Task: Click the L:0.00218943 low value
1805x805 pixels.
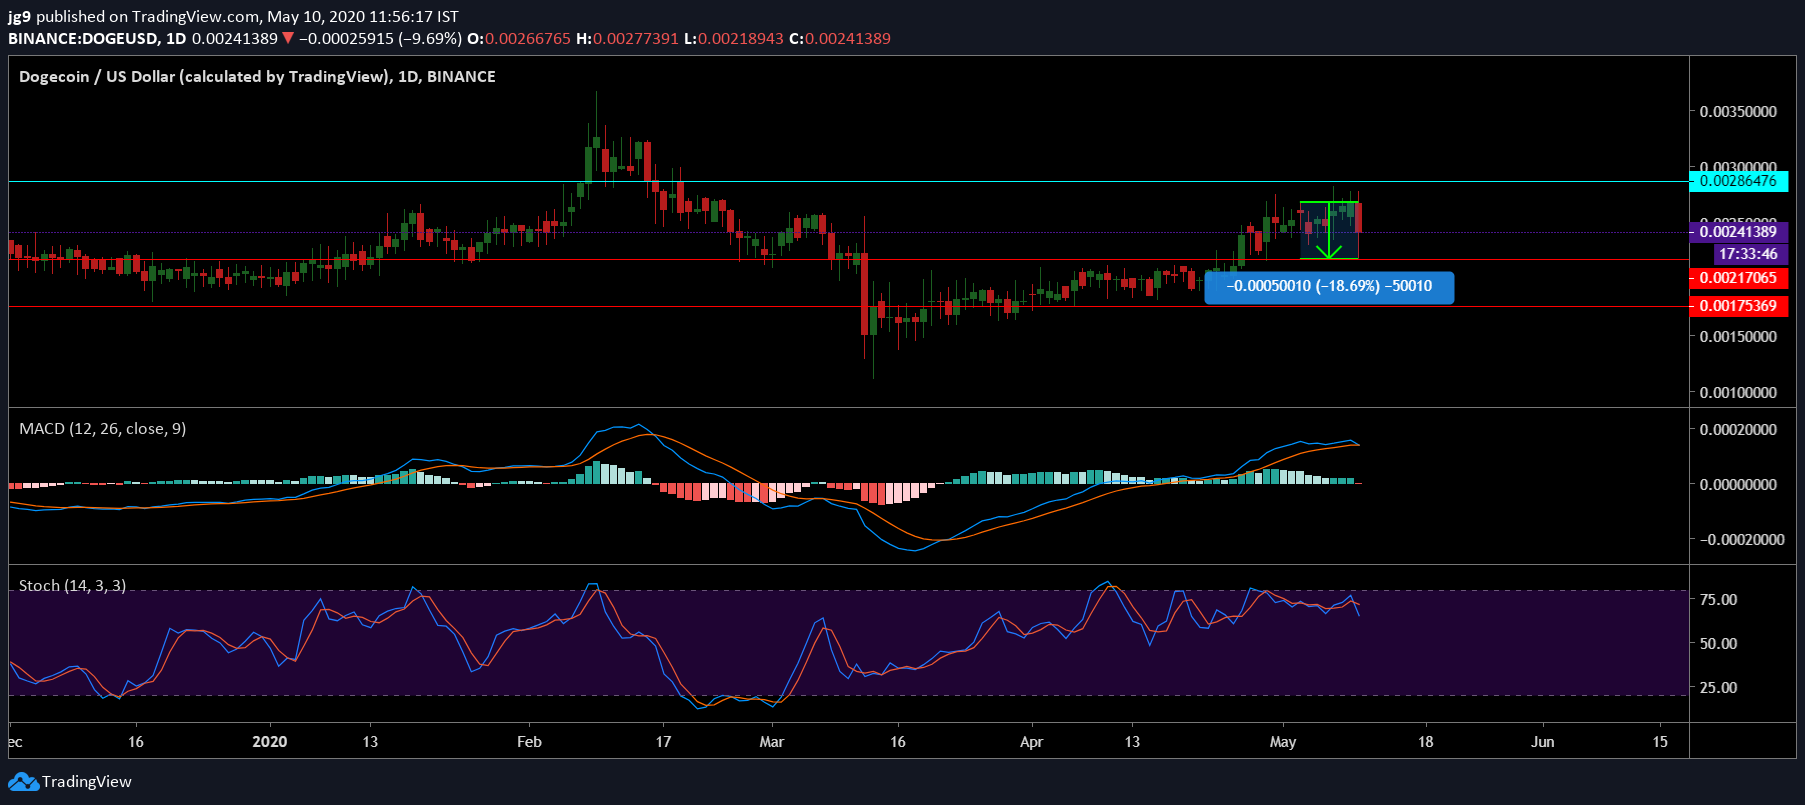Action: click(733, 39)
